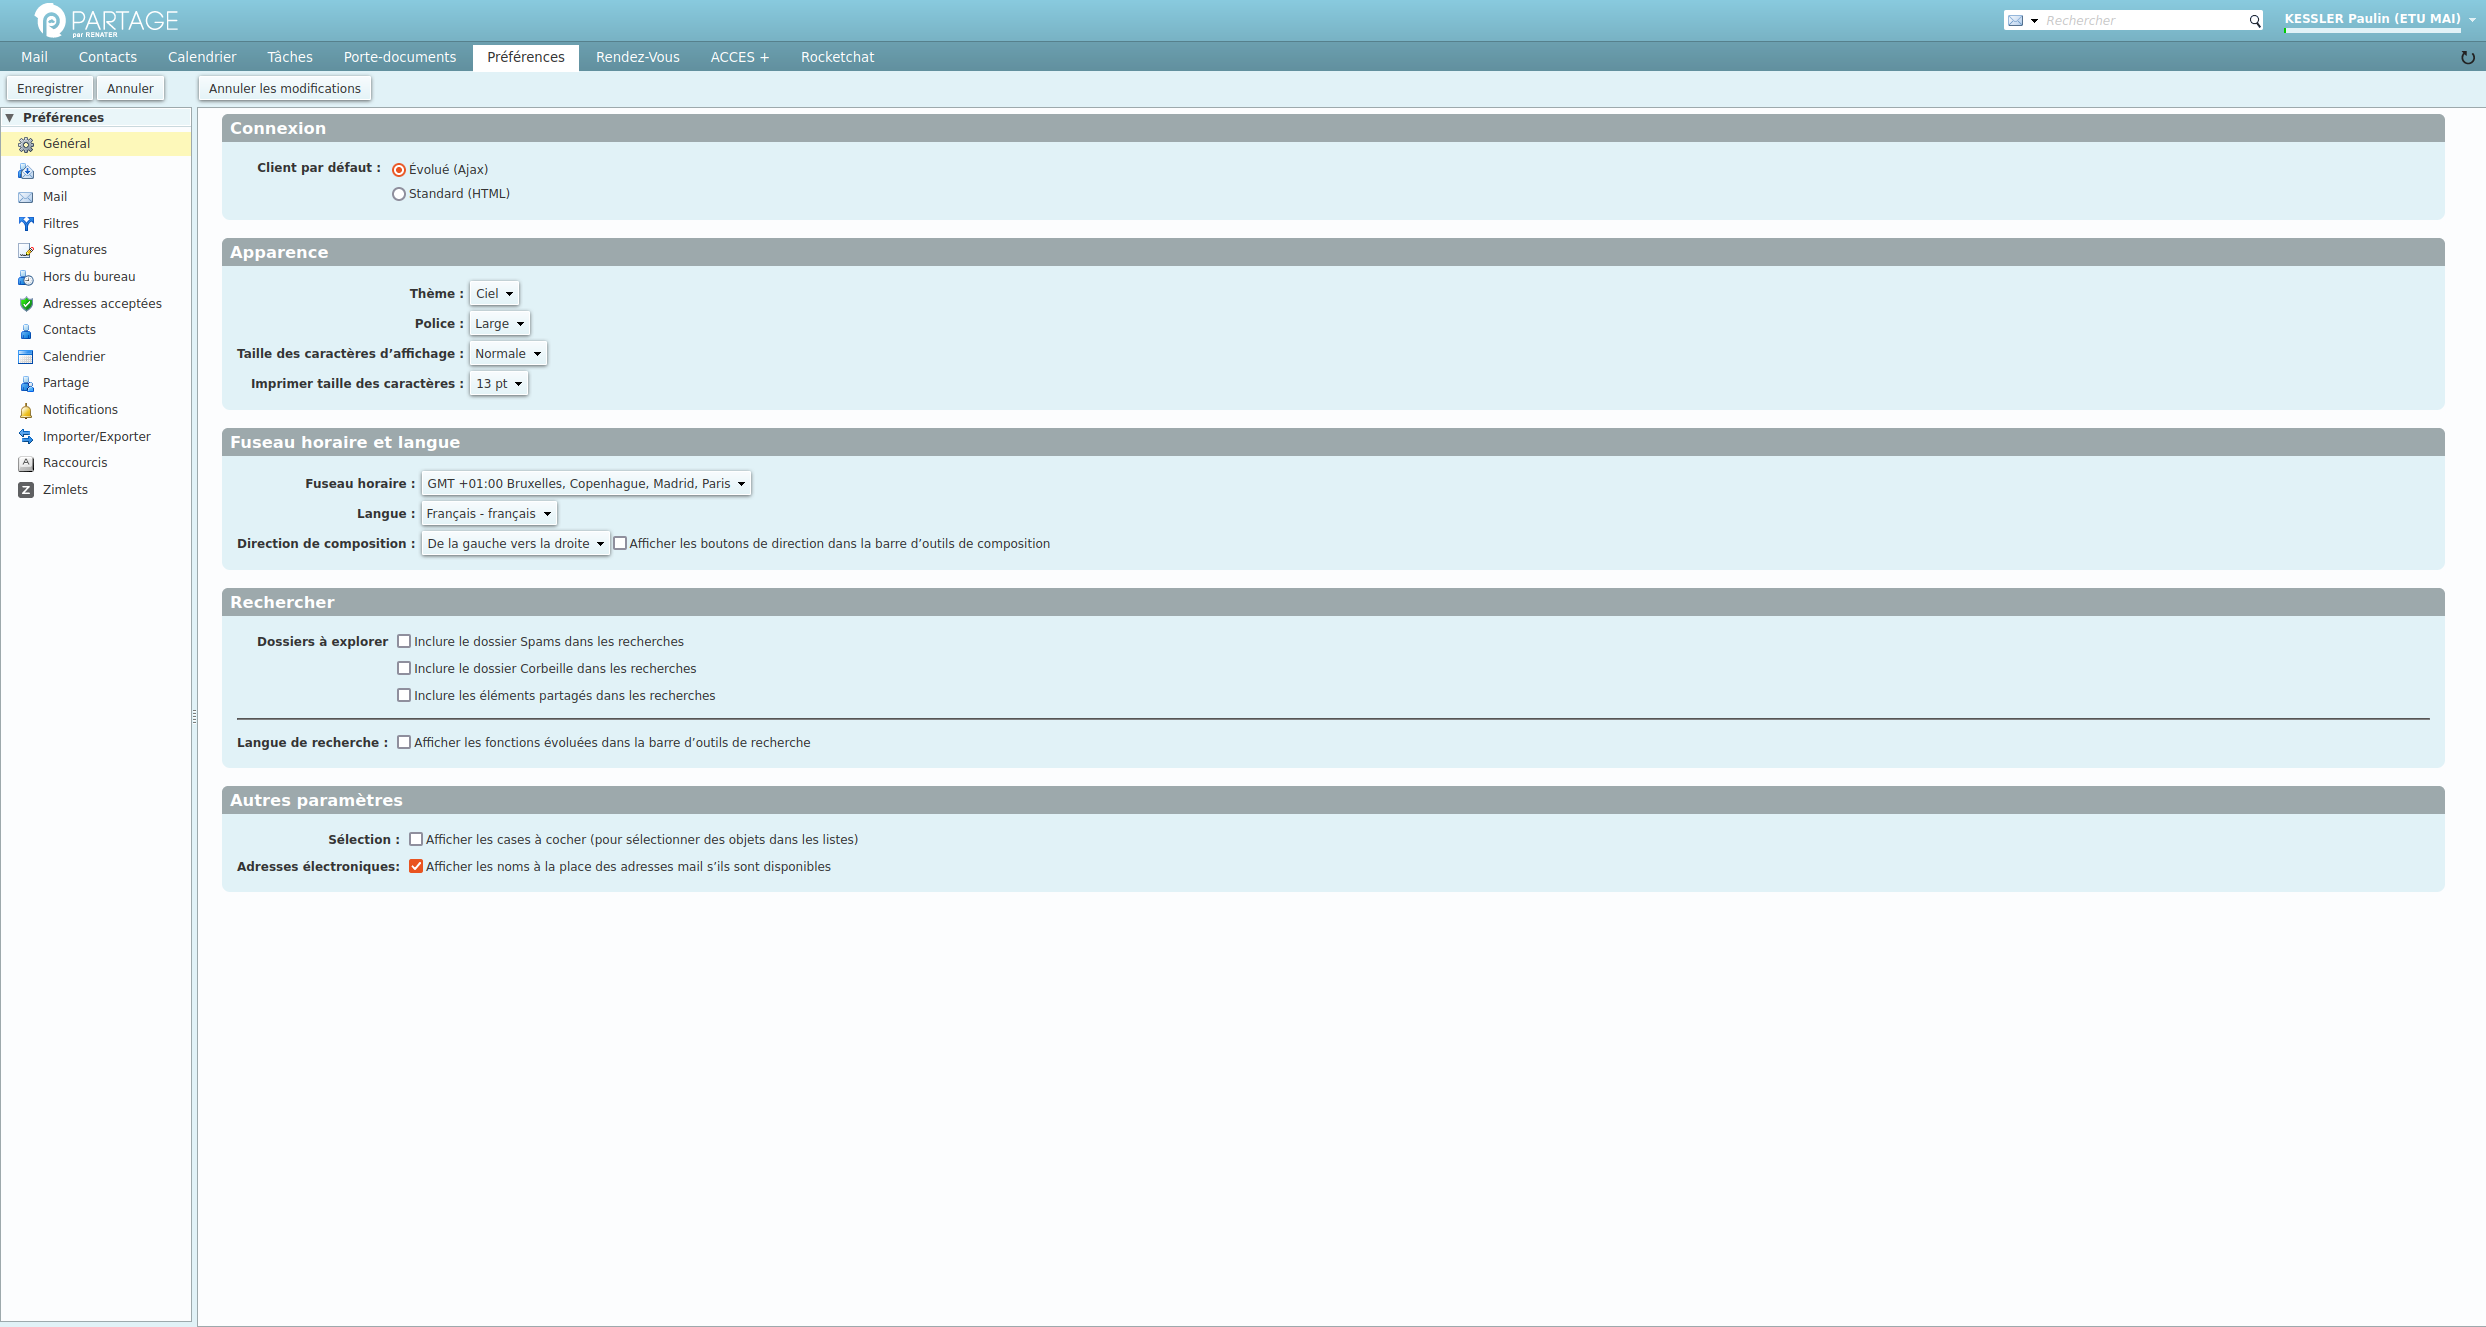This screenshot has width=2486, height=1327.
Task: Open the Langue dropdown
Action: pyautogui.click(x=489, y=513)
